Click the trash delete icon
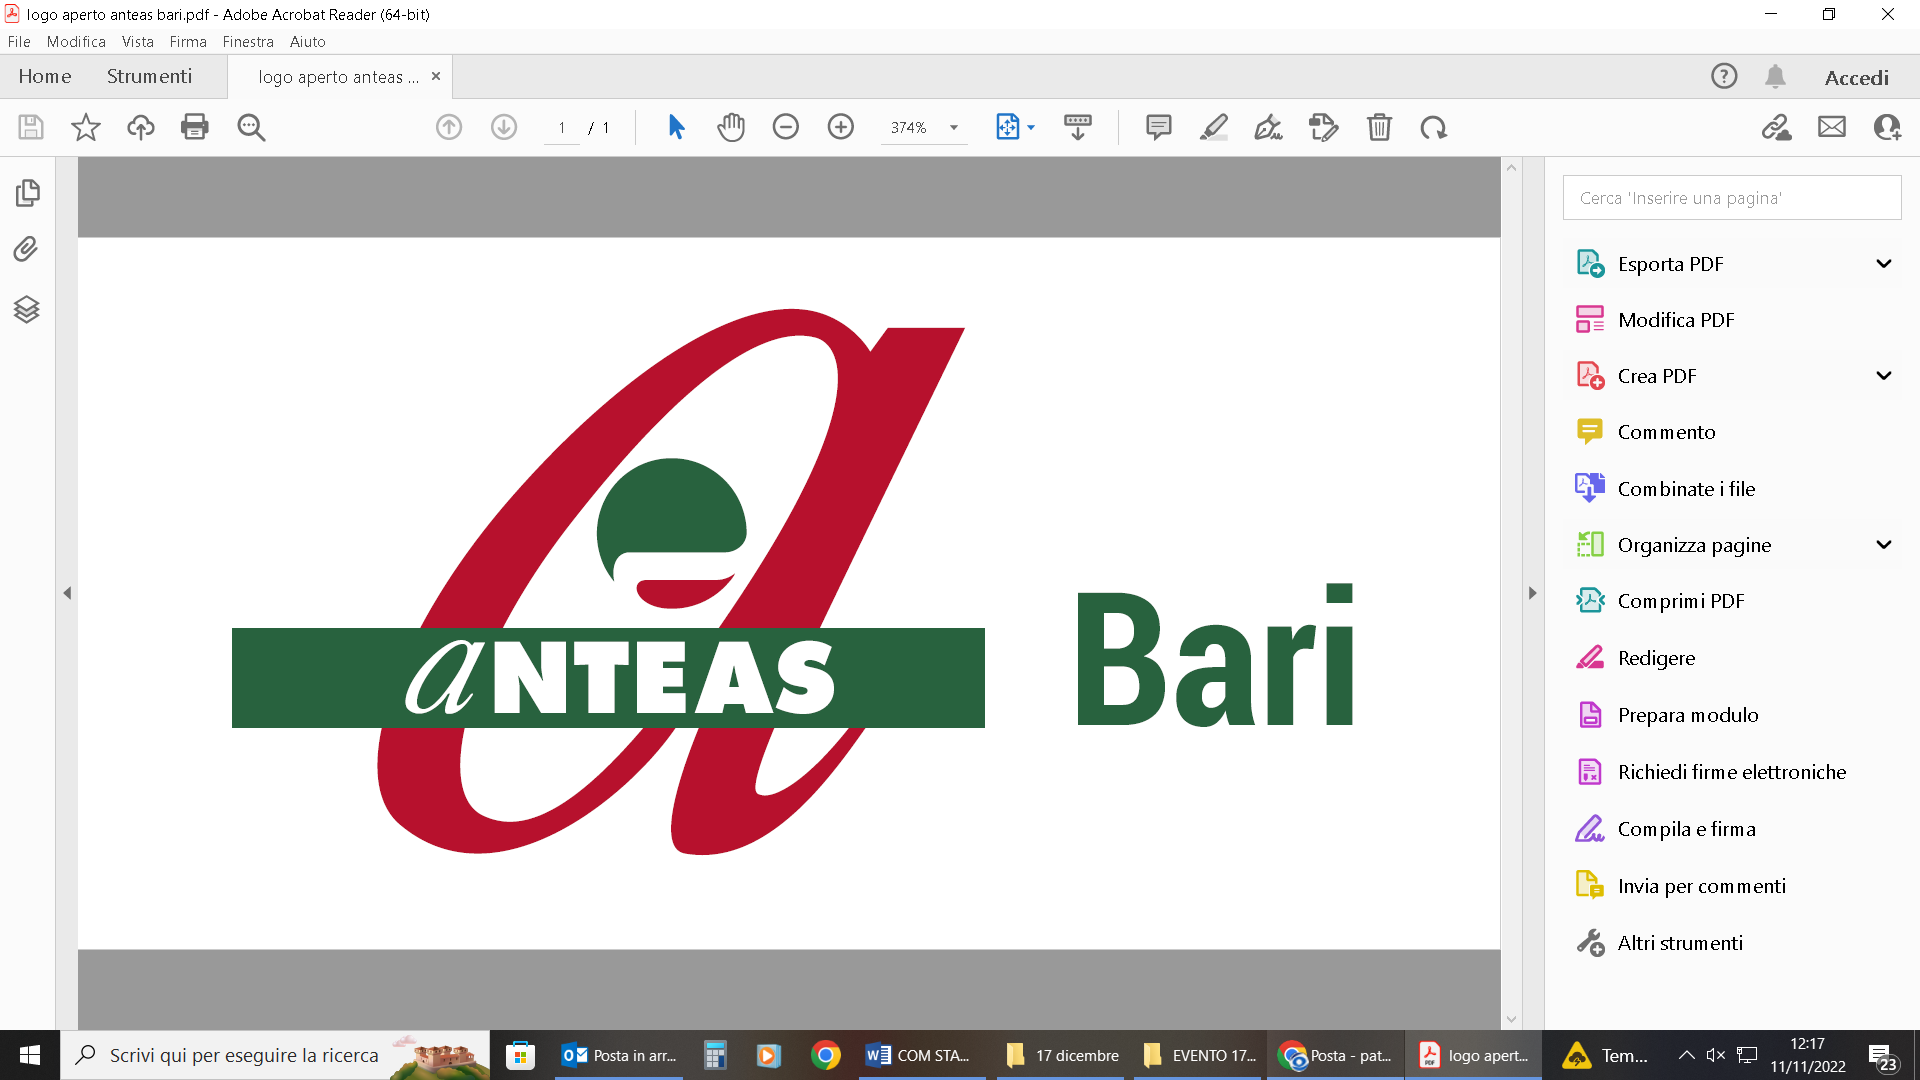This screenshot has height=1080, width=1920. [x=1380, y=127]
